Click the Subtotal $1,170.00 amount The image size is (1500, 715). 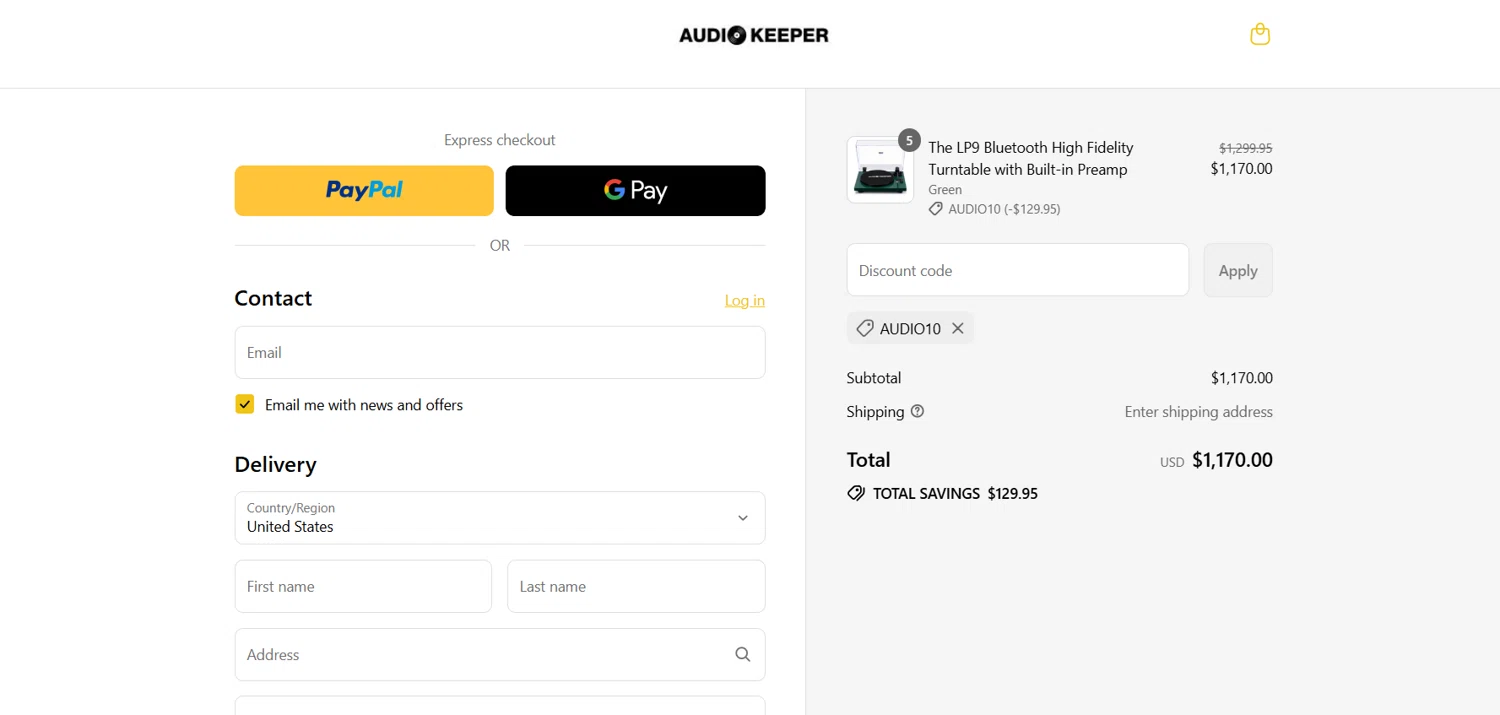1242,378
